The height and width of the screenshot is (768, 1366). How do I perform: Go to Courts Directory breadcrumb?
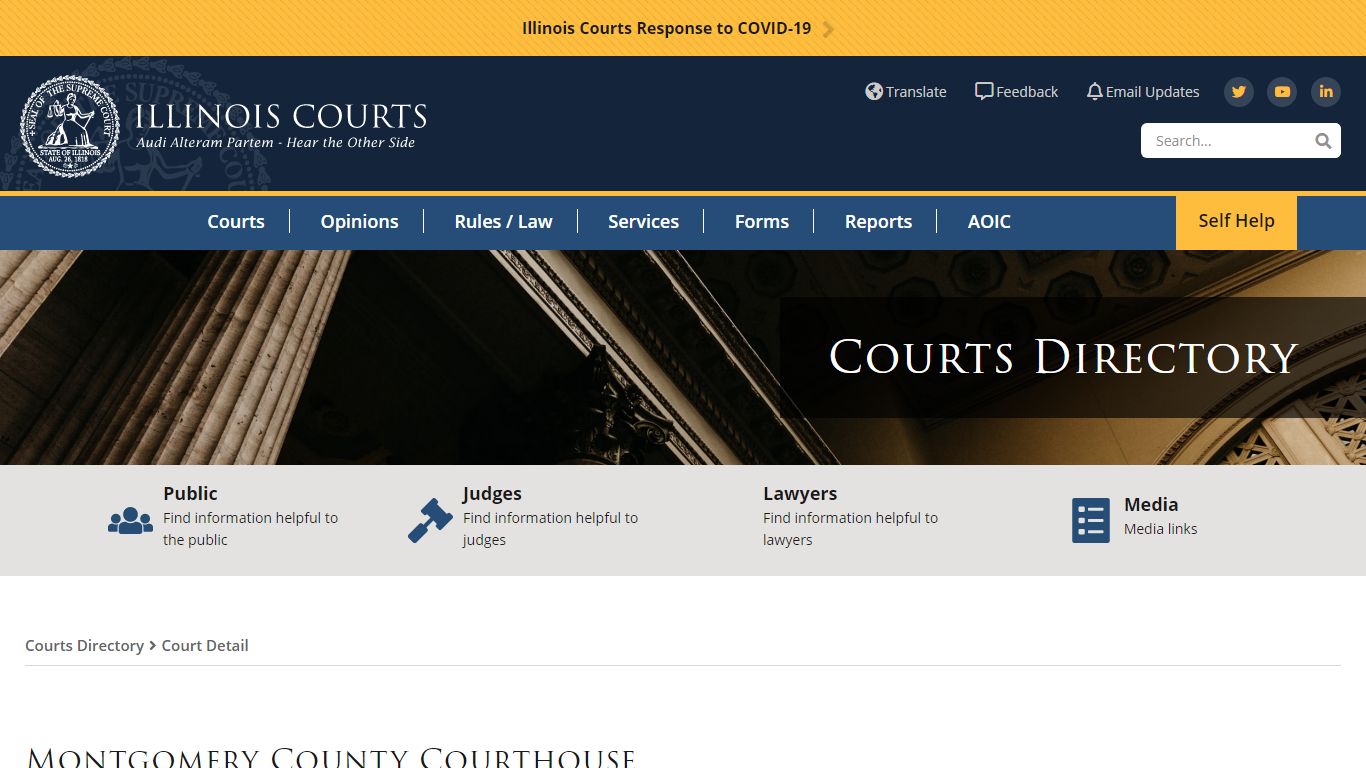84,646
